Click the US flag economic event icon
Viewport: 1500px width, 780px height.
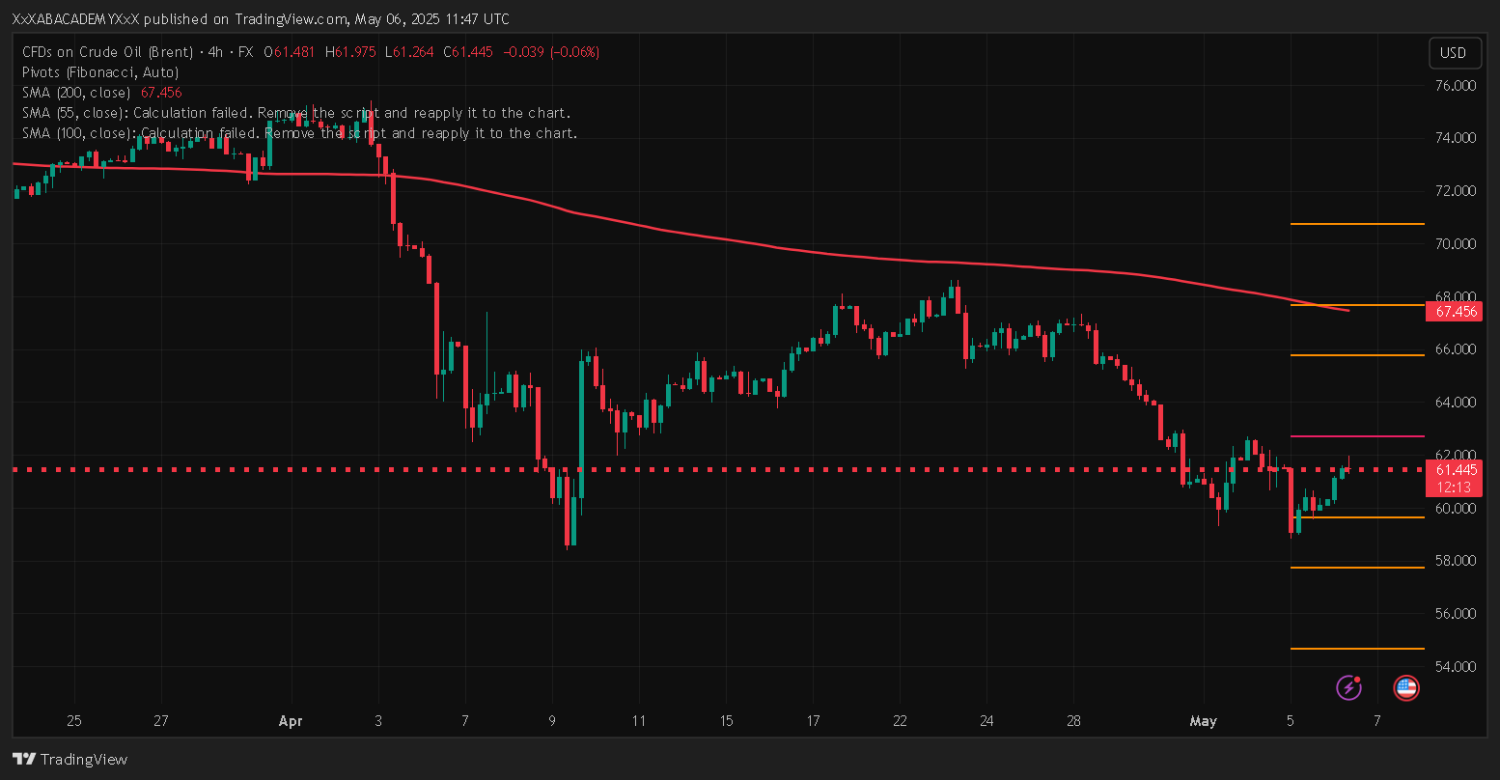point(1406,687)
